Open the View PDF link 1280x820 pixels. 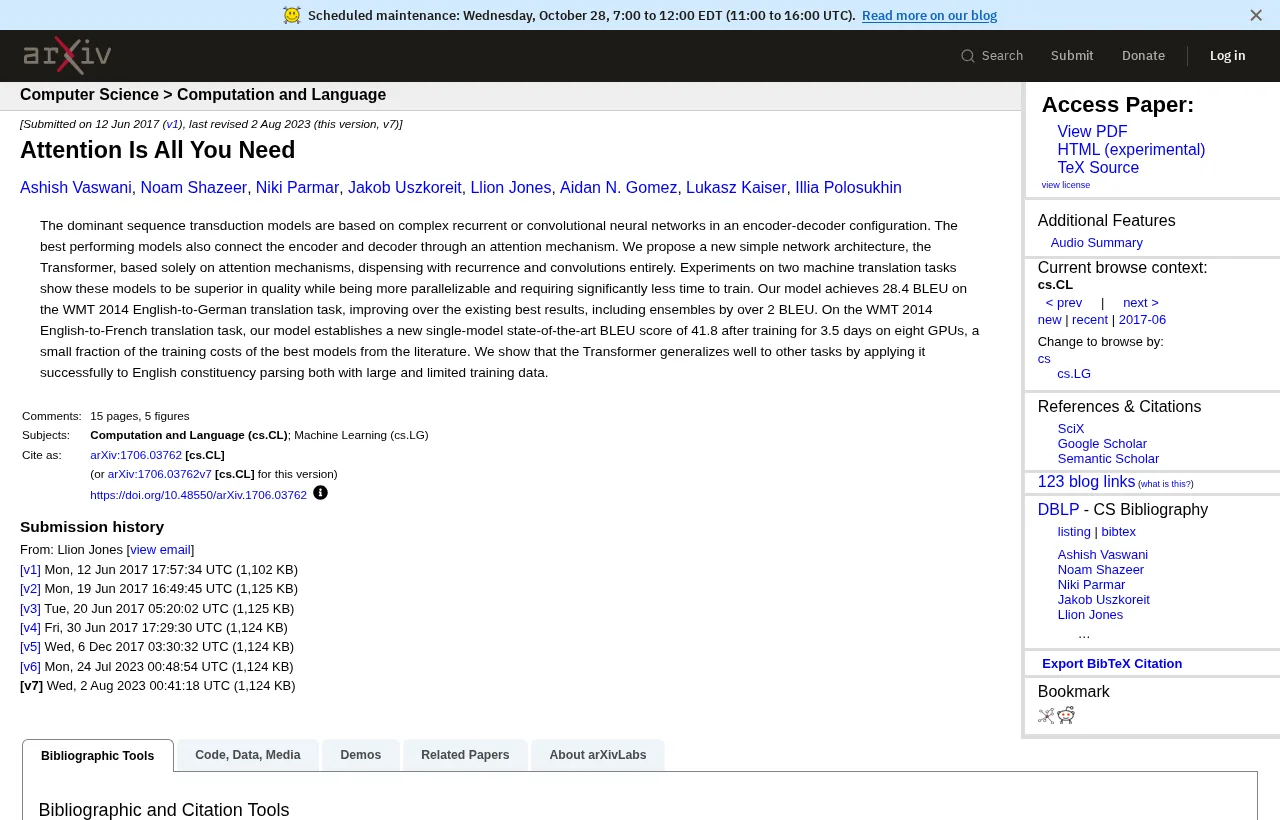(1092, 132)
